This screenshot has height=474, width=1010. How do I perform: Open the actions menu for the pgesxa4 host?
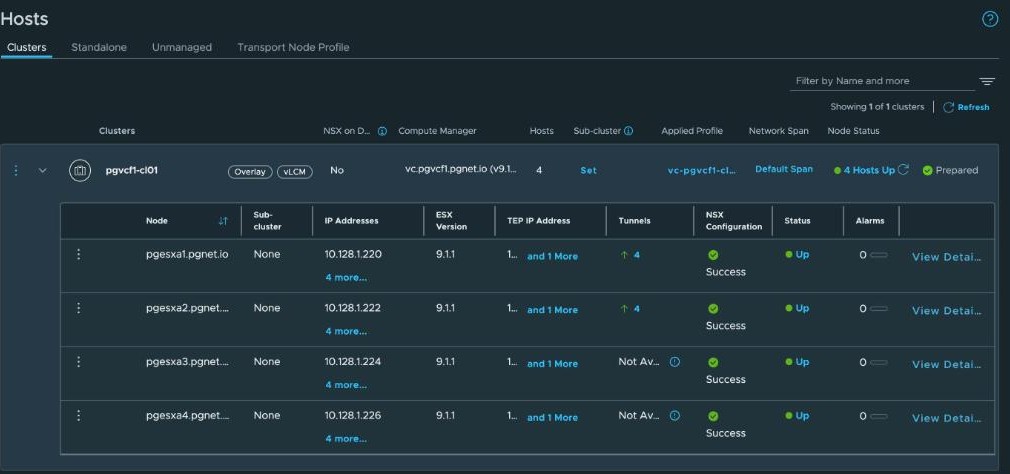coord(79,415)
